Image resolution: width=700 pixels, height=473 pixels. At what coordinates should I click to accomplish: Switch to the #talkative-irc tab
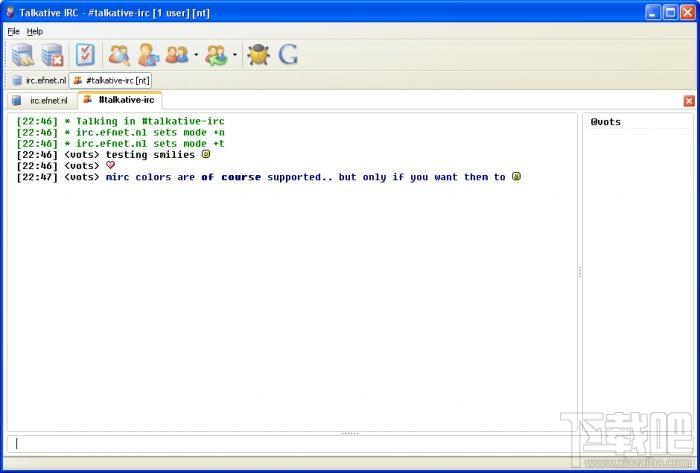pyautogui.click(x=120, y=100)
